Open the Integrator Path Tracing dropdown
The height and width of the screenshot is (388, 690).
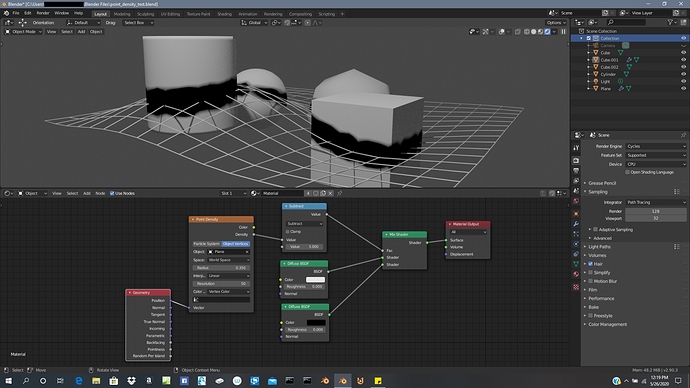(656, 202)
